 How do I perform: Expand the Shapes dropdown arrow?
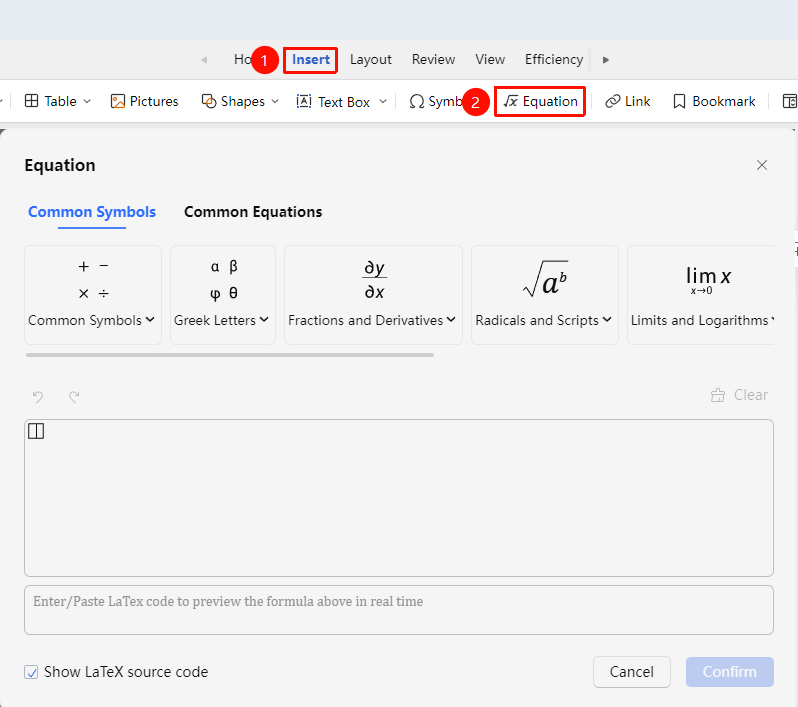coord(275,101)
